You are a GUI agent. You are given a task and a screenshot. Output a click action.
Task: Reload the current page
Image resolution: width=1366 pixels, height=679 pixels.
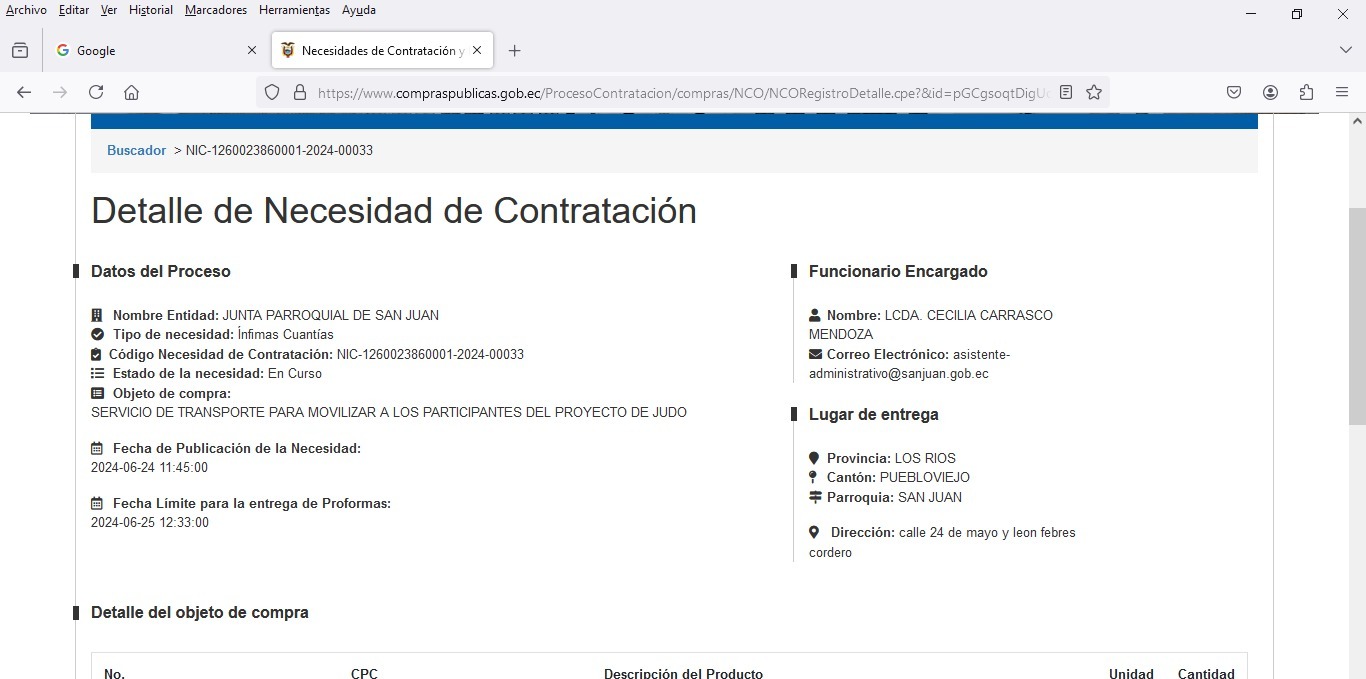click(96, 92)
